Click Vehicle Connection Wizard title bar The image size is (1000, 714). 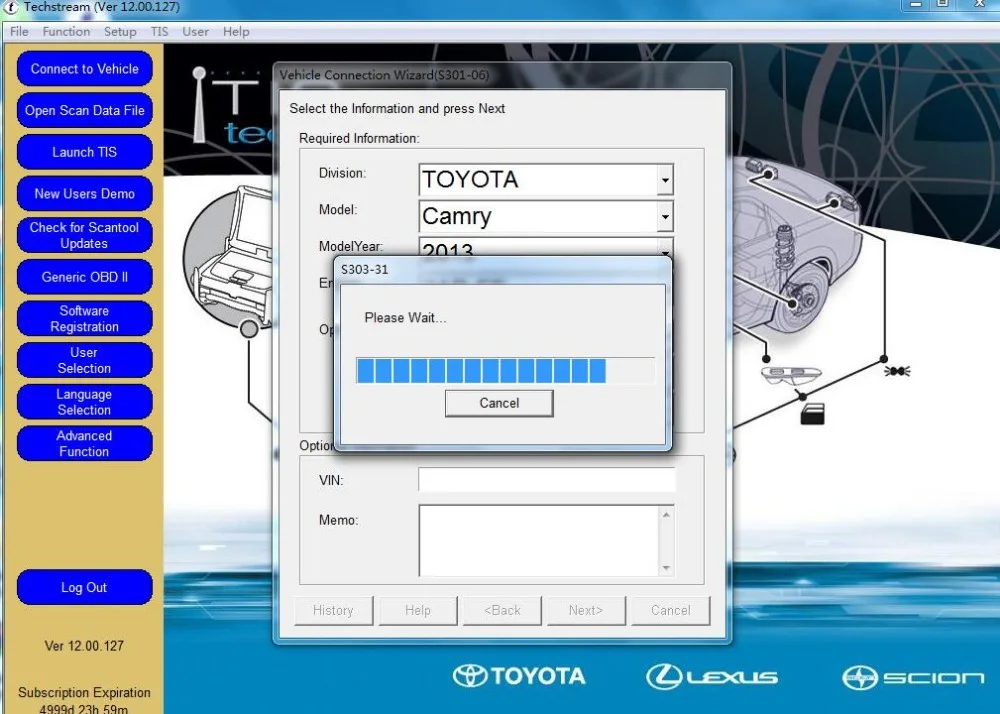pyautogui.click(x=503, y=75)
